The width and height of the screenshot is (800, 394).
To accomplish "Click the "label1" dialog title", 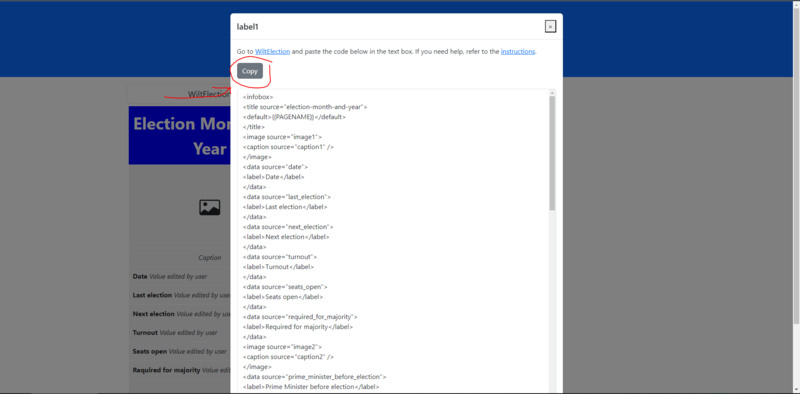I will click(x=247, y=27).
